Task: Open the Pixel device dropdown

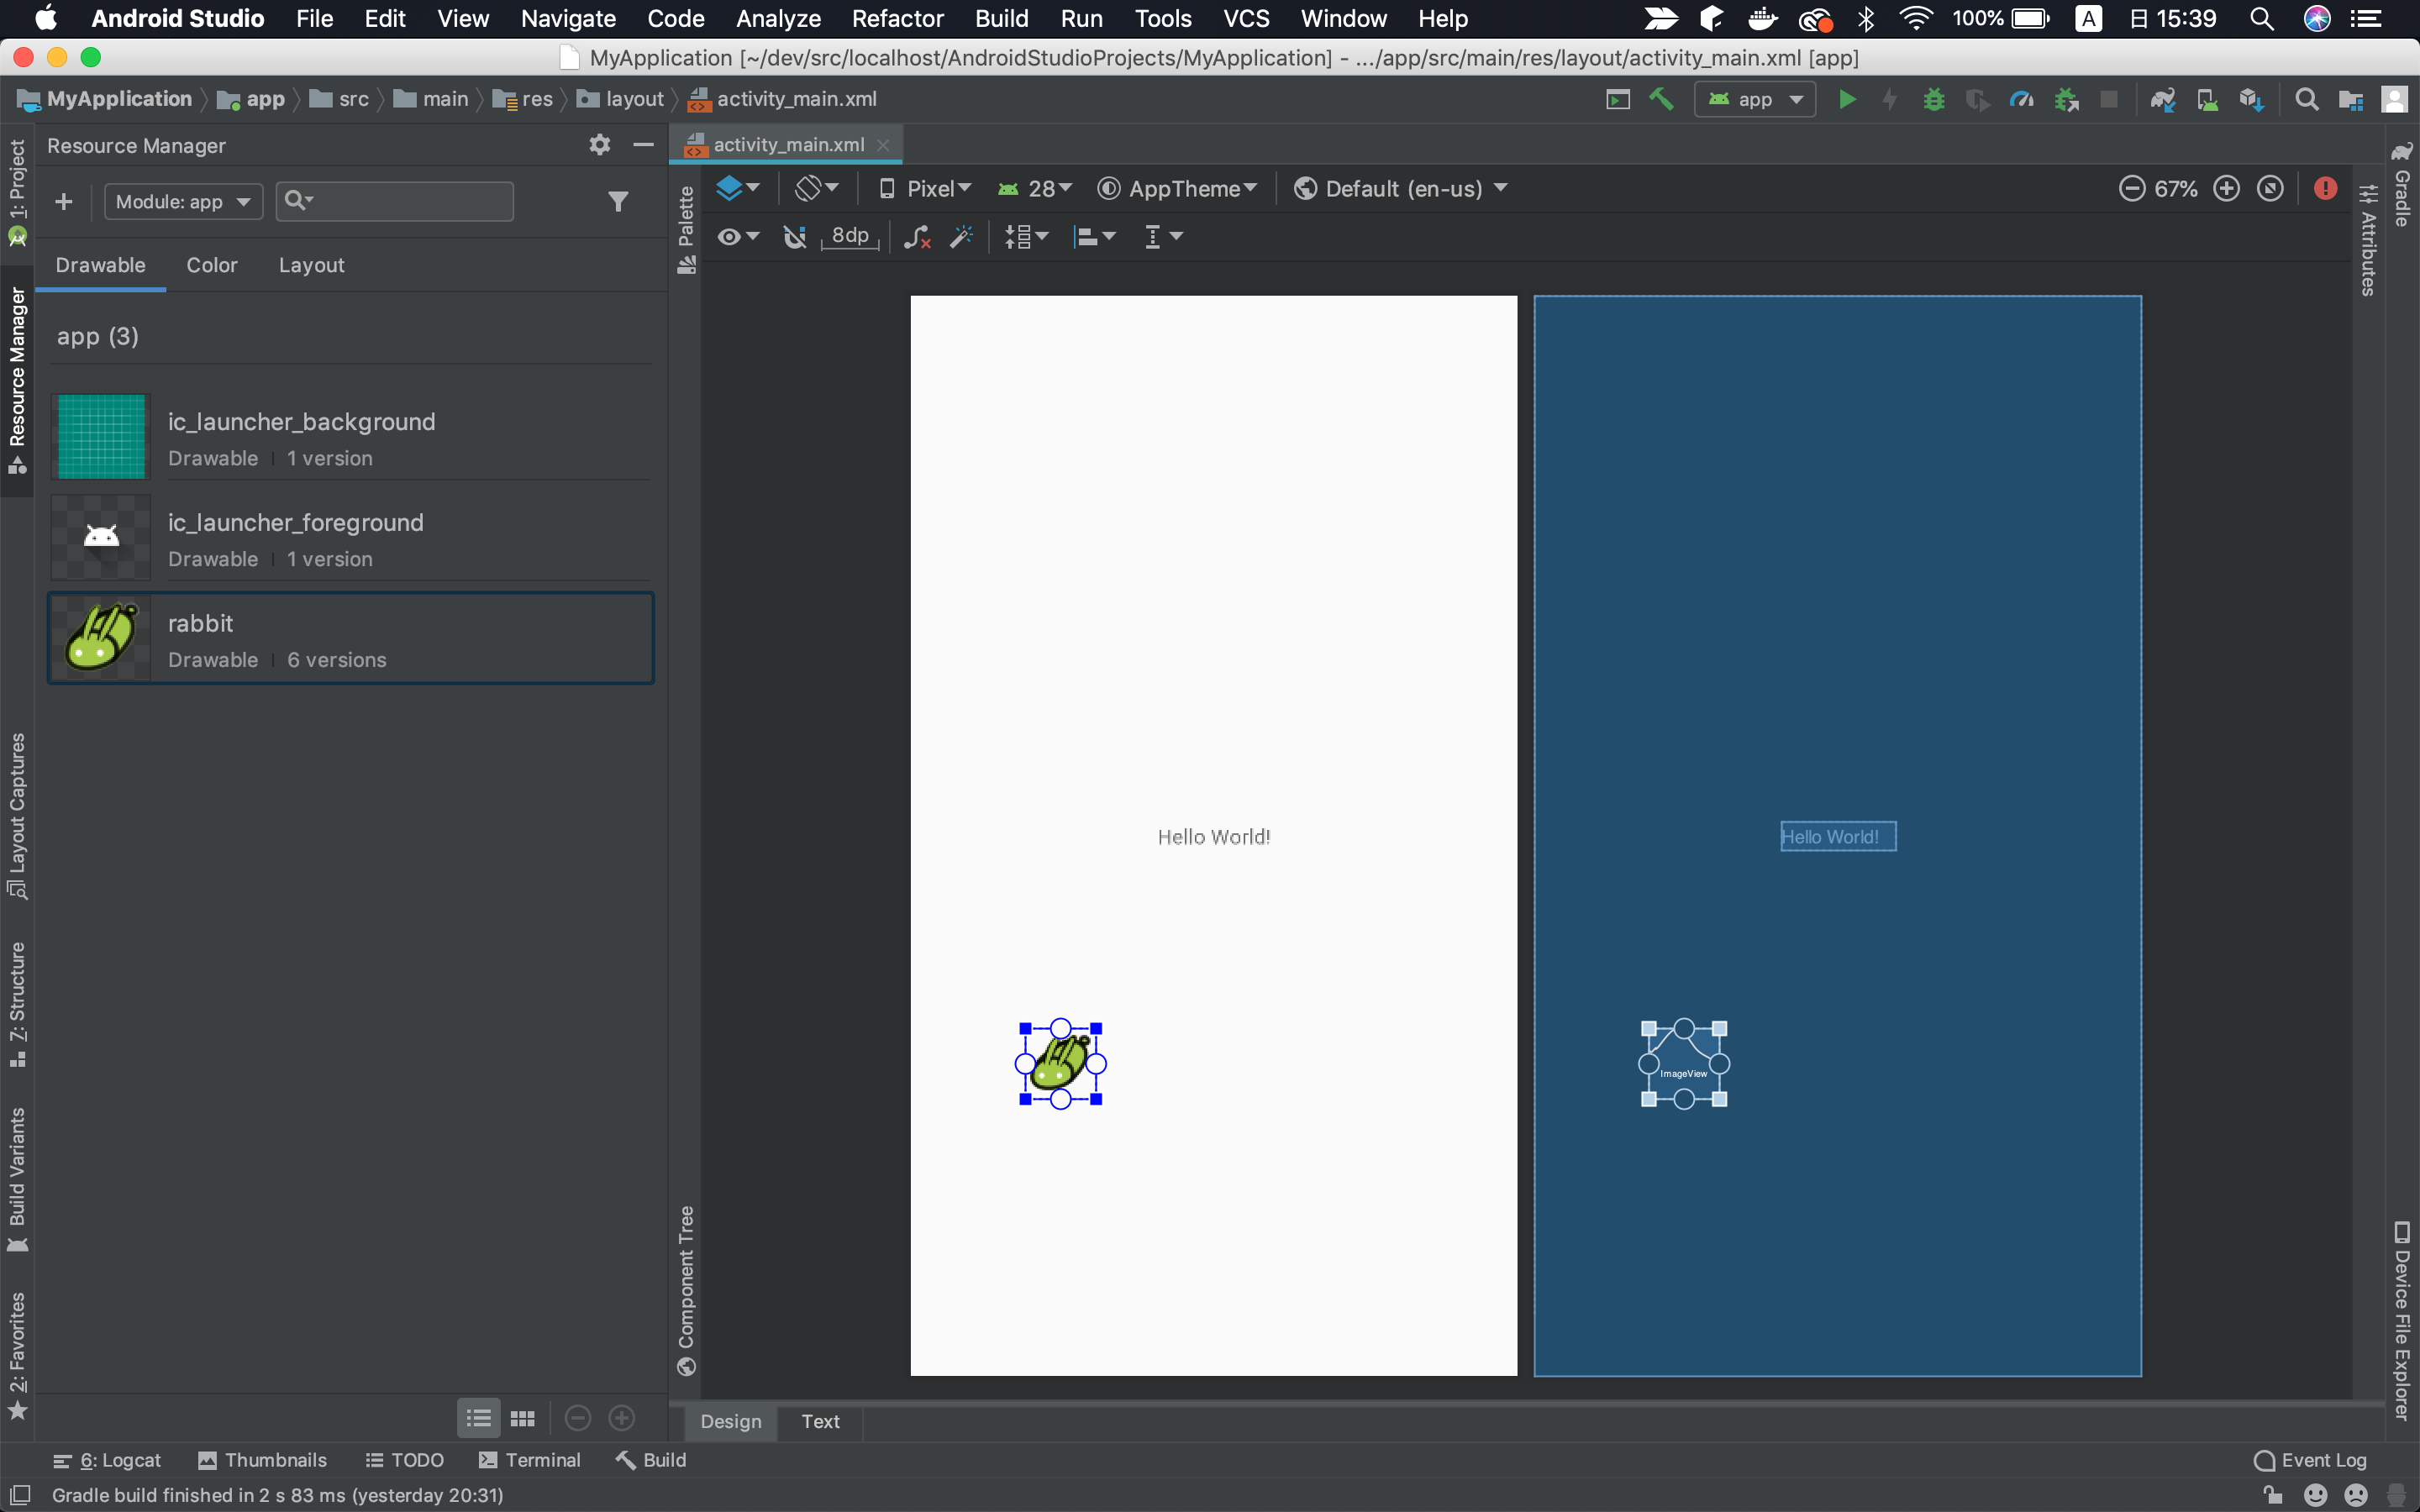Action: click(x=925, y=189)
